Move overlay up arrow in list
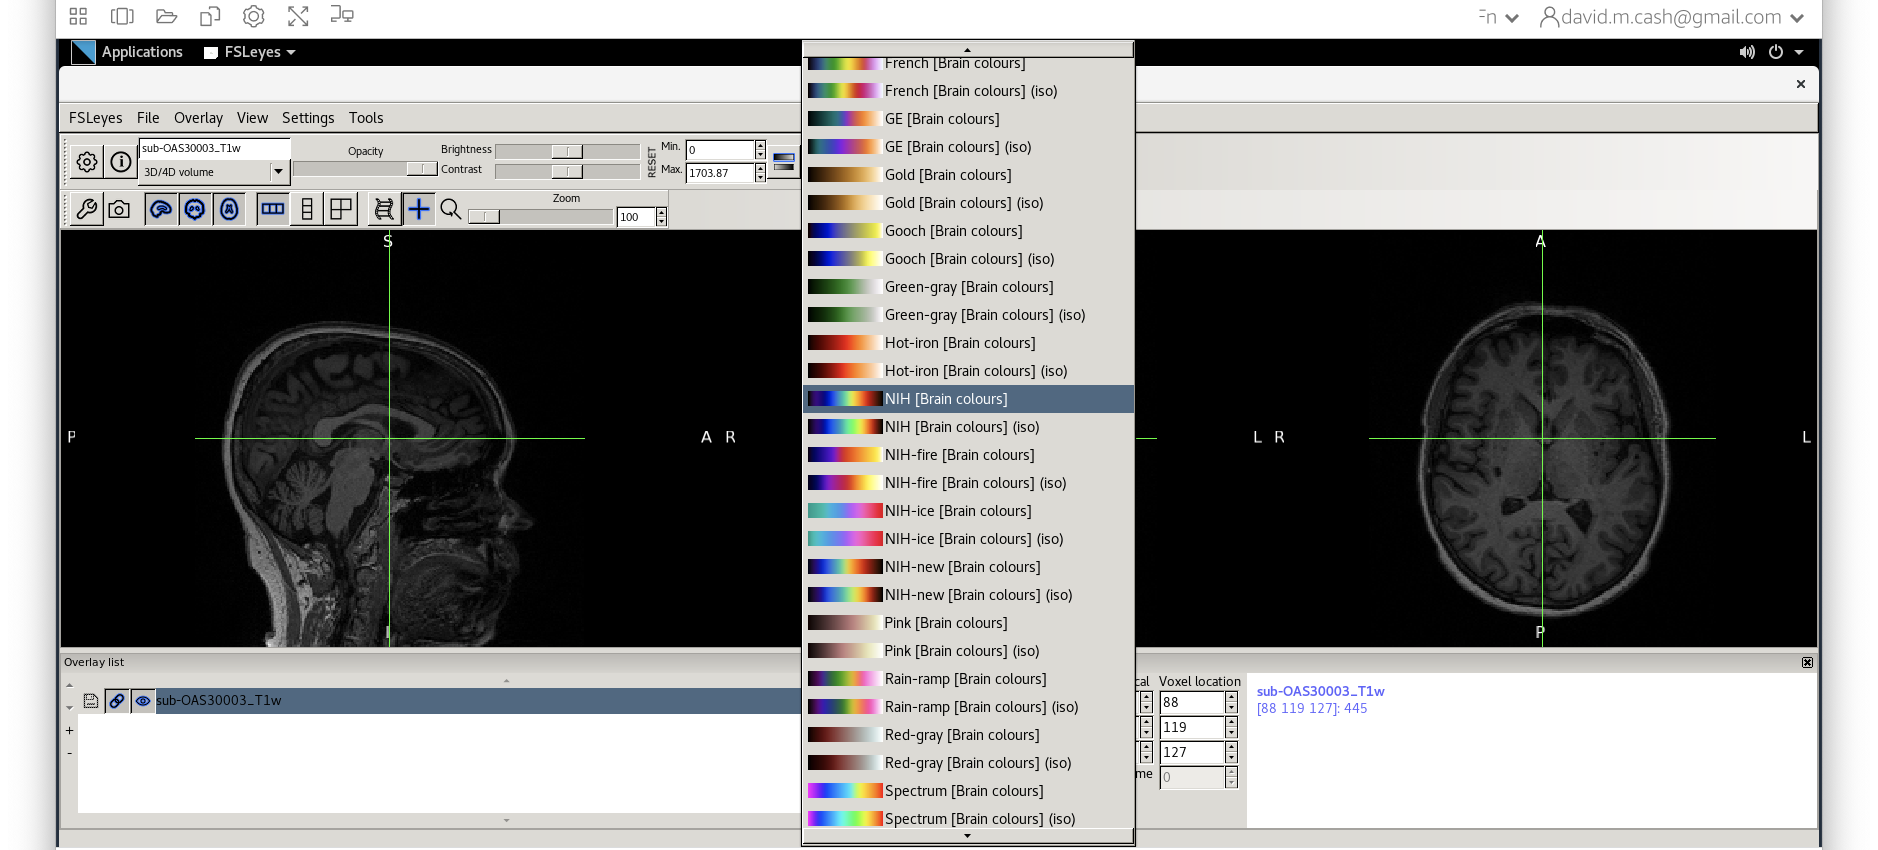Viewport: 1878px width, 850px height. click(69, 686)
